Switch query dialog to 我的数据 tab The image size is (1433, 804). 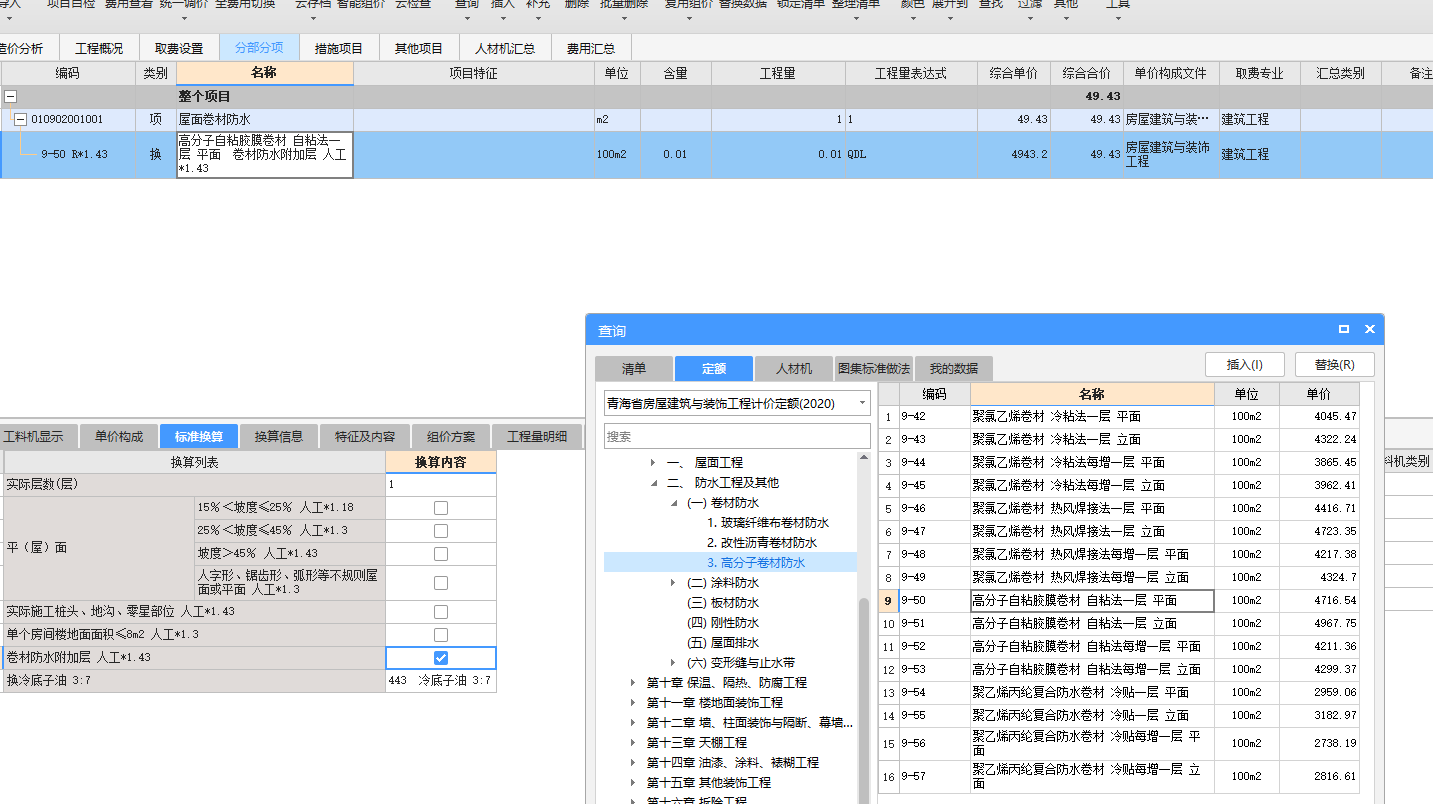tap(954, 369)
